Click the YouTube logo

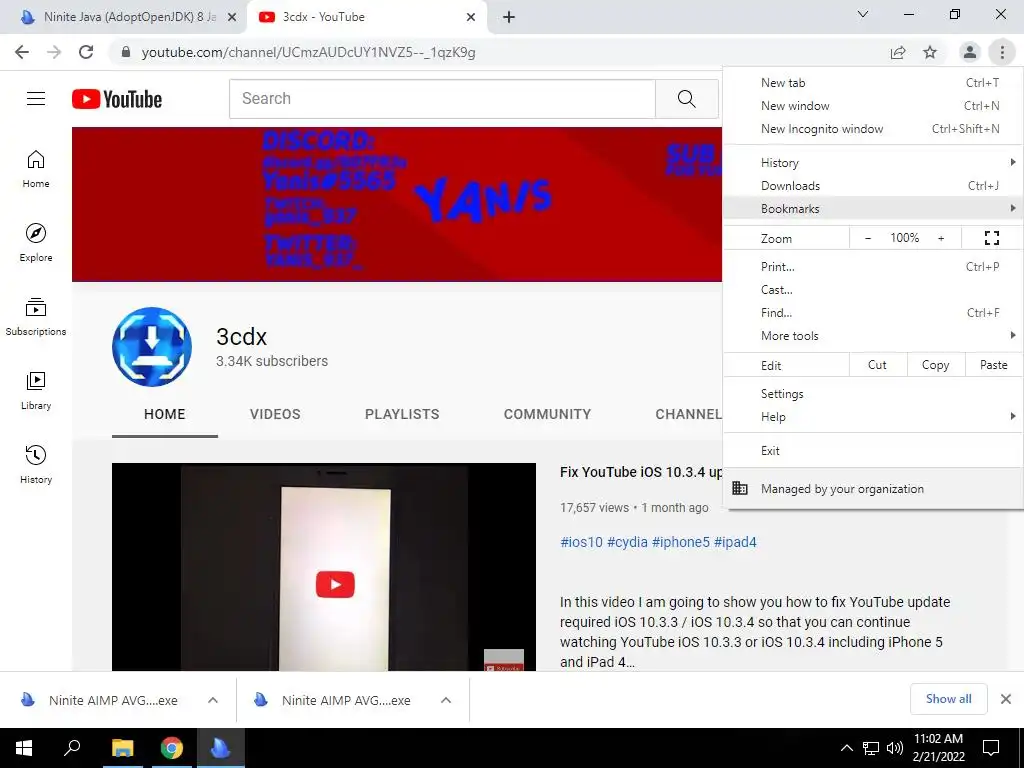pyautogui.click(x=117, y=99)
